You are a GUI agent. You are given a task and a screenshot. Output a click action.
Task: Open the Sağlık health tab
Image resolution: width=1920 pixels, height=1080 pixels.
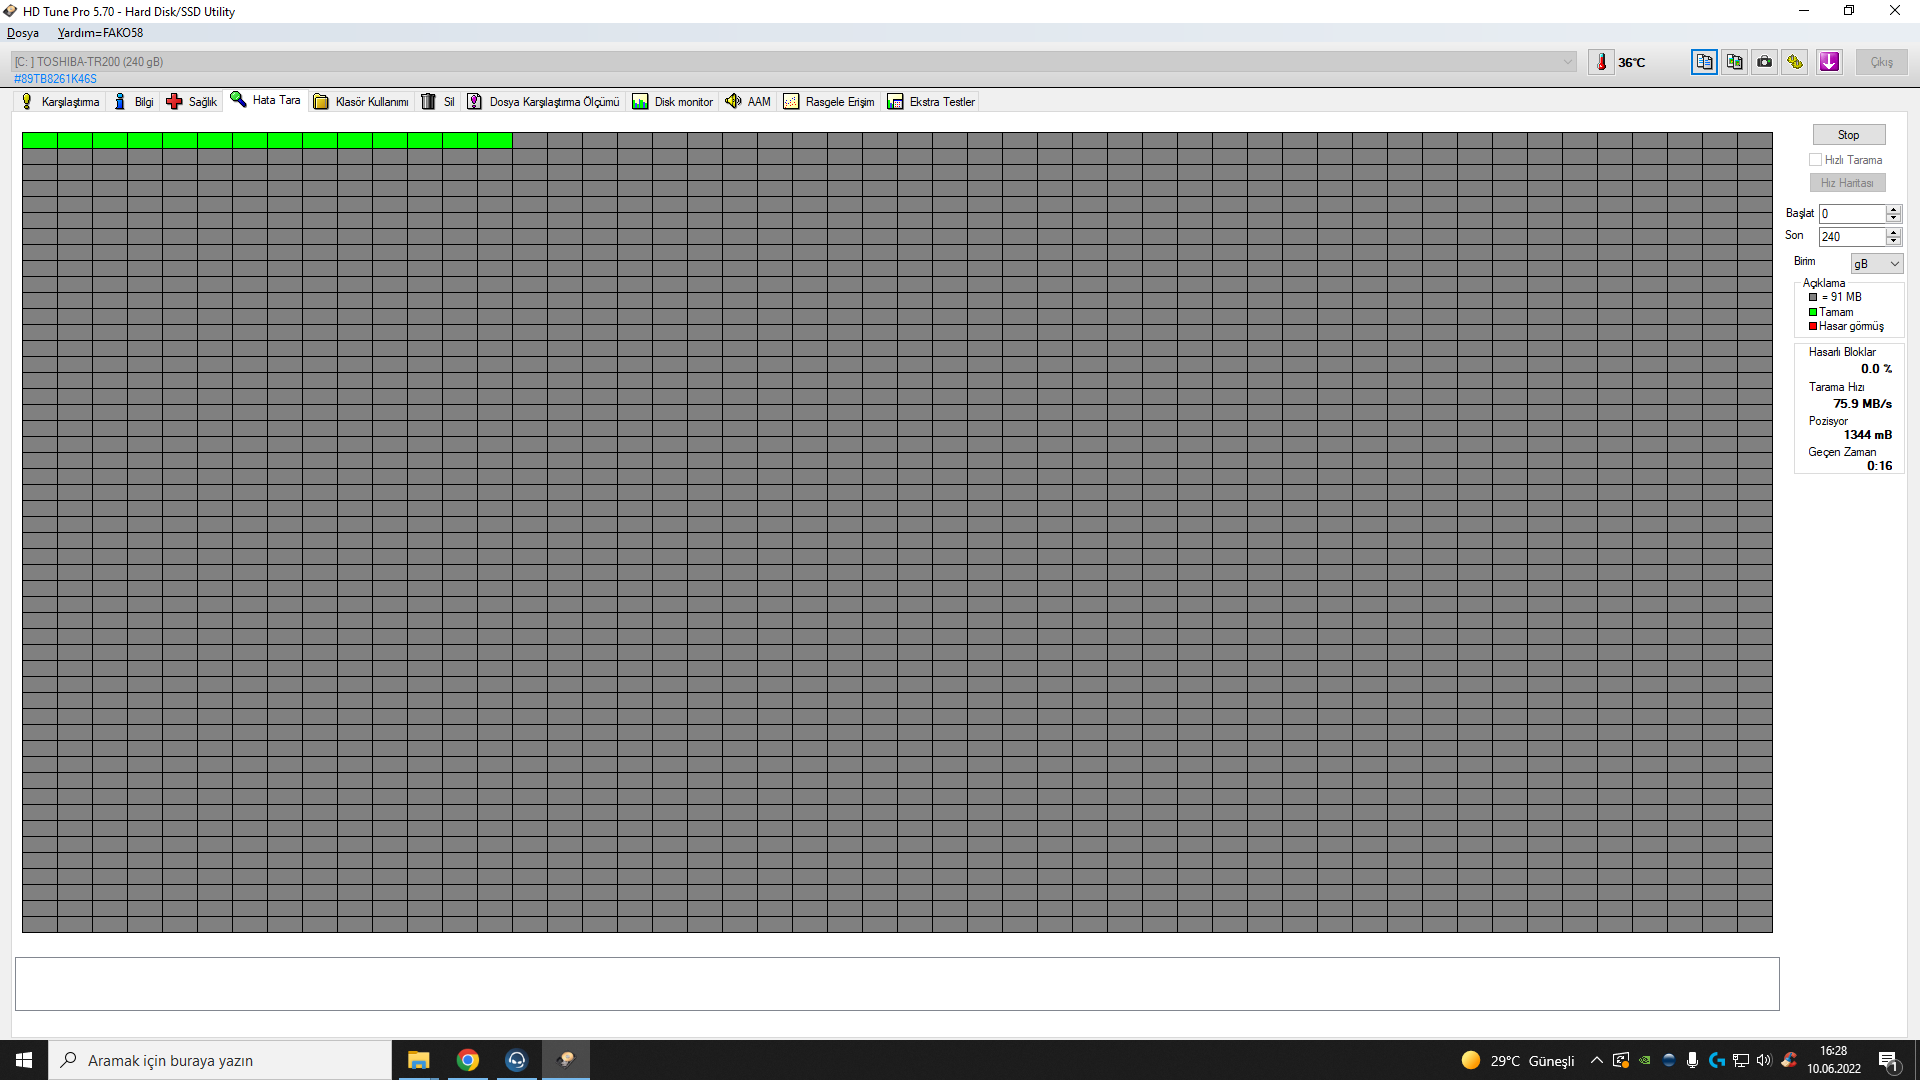click(x=192, y=102)
